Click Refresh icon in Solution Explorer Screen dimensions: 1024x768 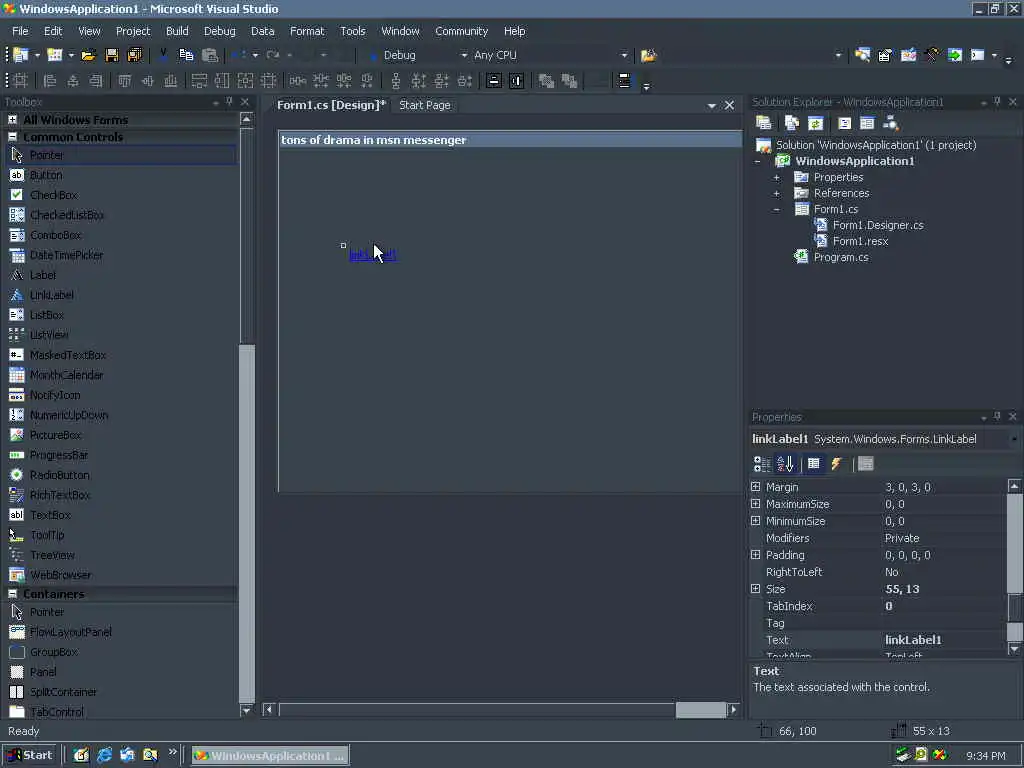[x=815, y=123]
